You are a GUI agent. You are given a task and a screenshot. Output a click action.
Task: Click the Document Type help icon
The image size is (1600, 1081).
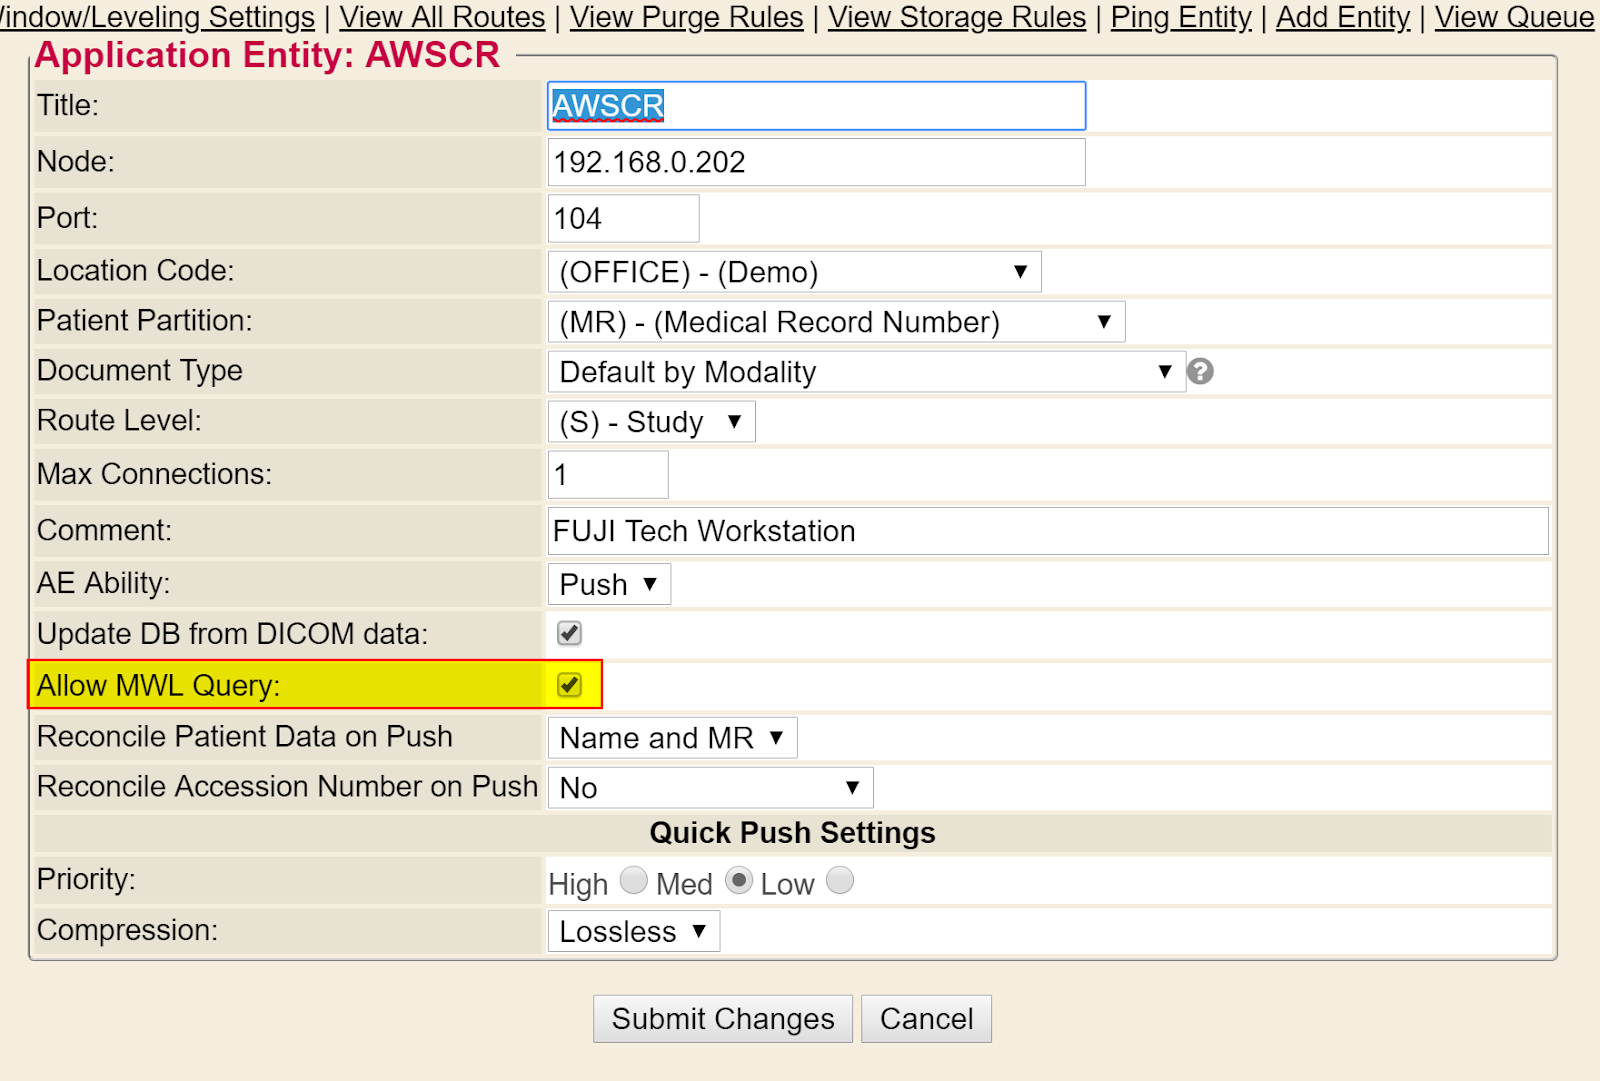[1200, 372]
